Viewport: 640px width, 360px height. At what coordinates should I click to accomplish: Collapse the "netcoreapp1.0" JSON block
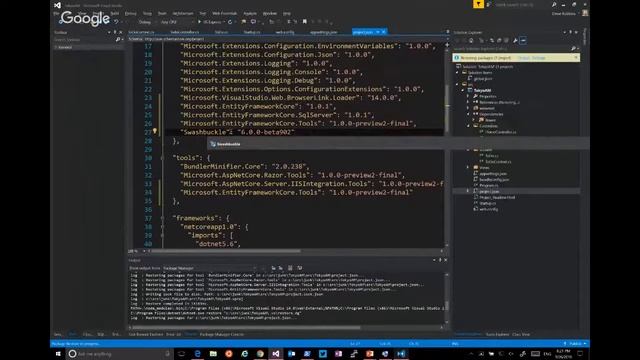click(162, 227)
